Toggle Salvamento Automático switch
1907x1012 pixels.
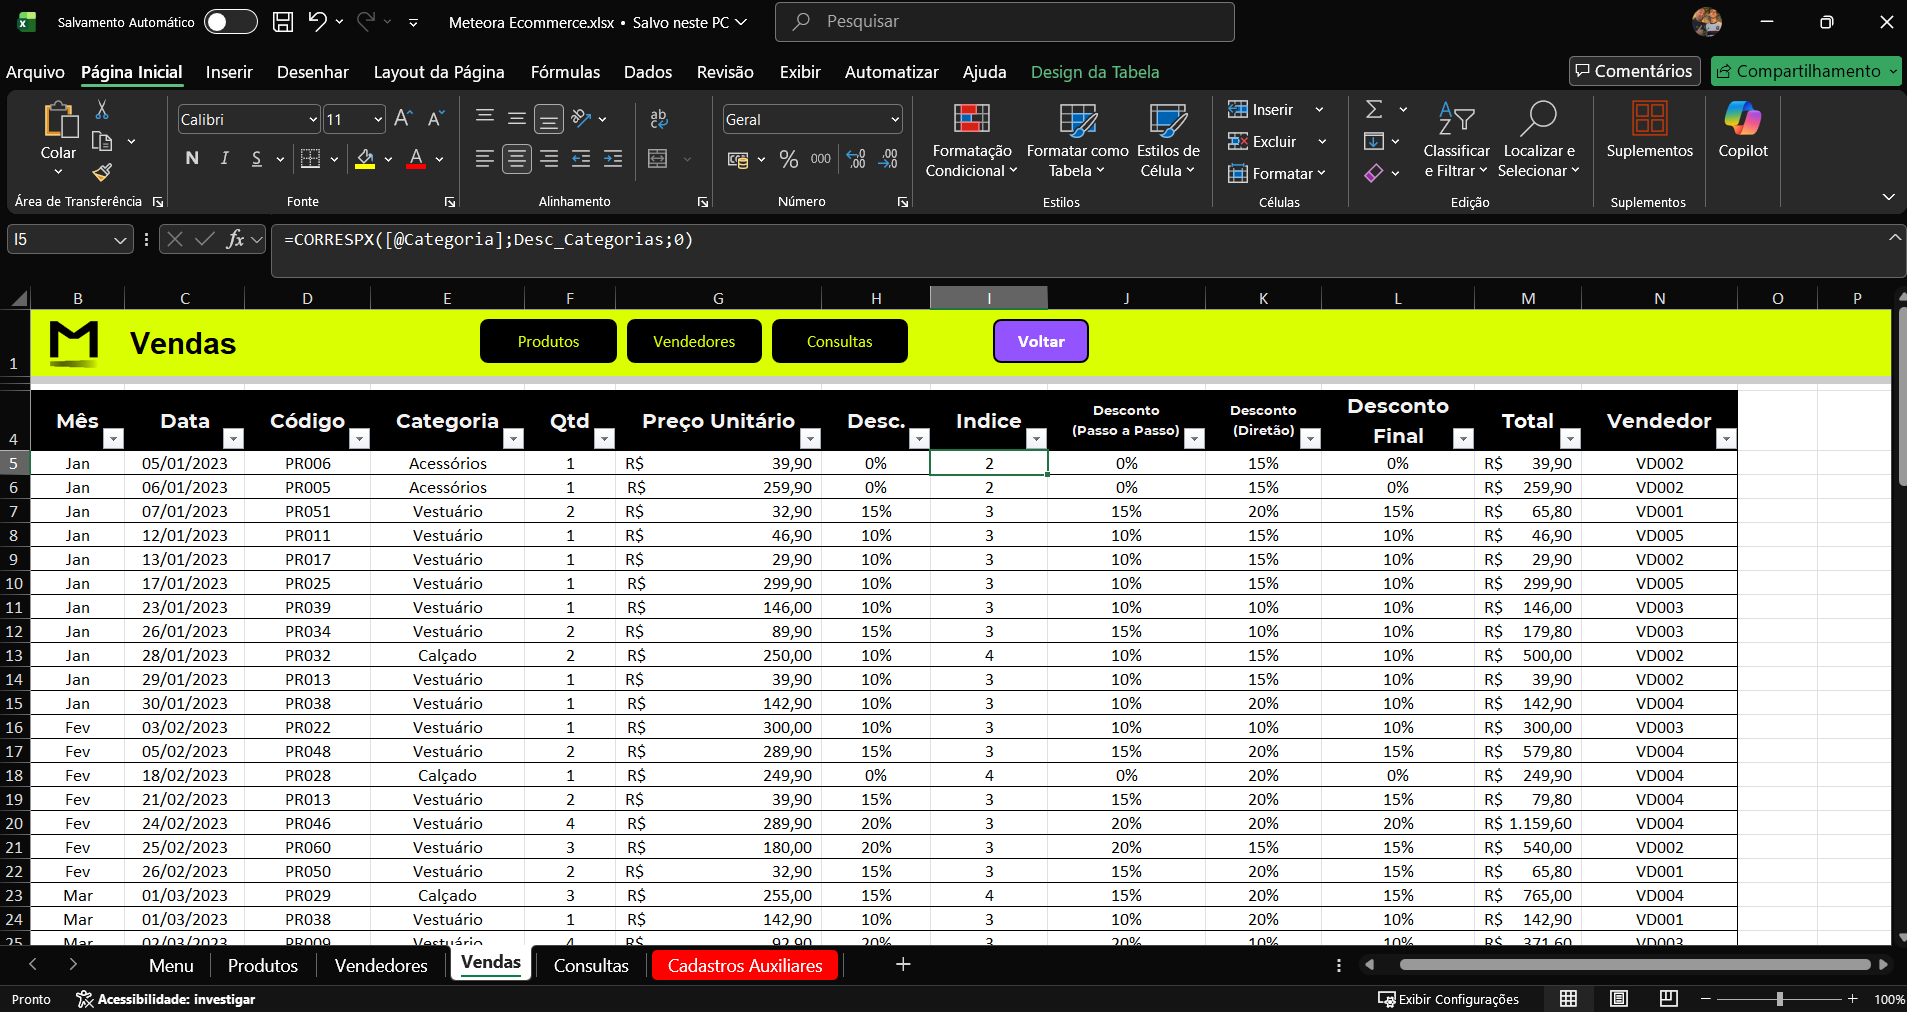pos(230,22)
